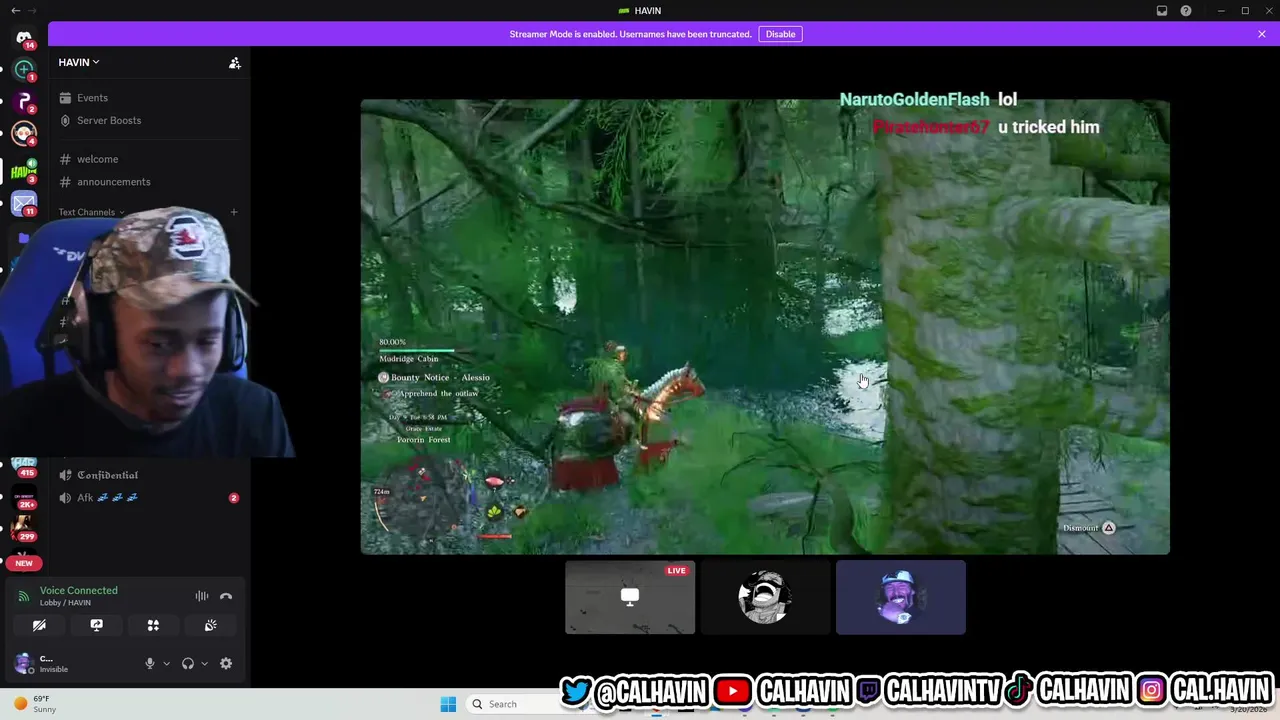1280x720 pixels.
Task: Open invite people icon beside HAVIN
Action: 234,63
